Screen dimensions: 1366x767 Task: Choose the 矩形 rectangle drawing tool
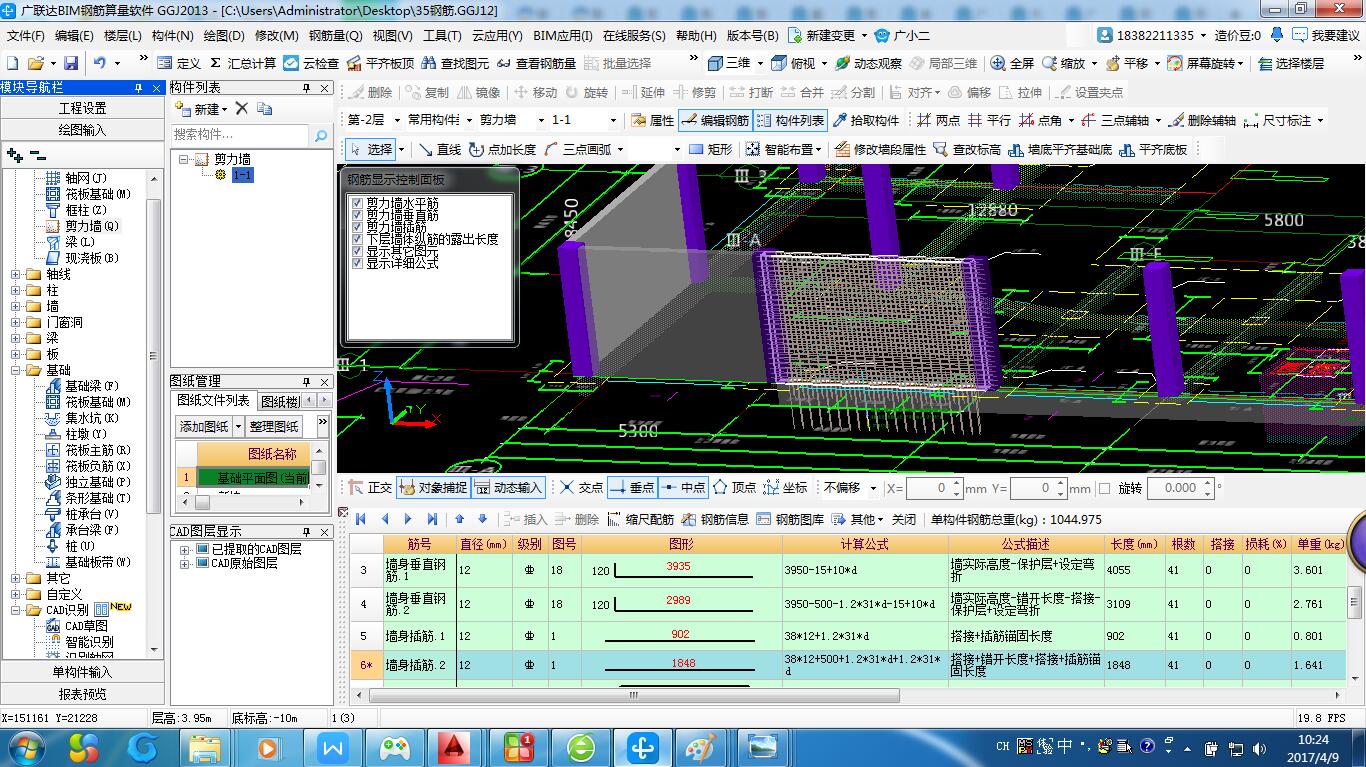pos(710,149)
